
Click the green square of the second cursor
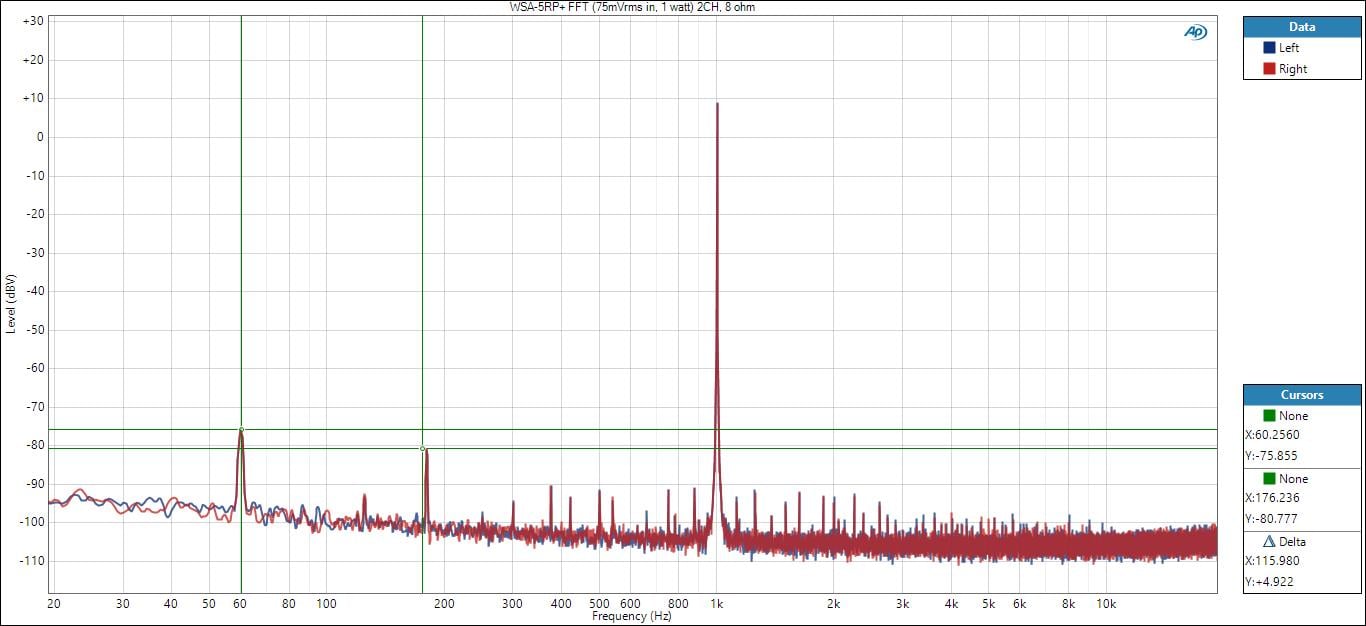[1269, 479]
